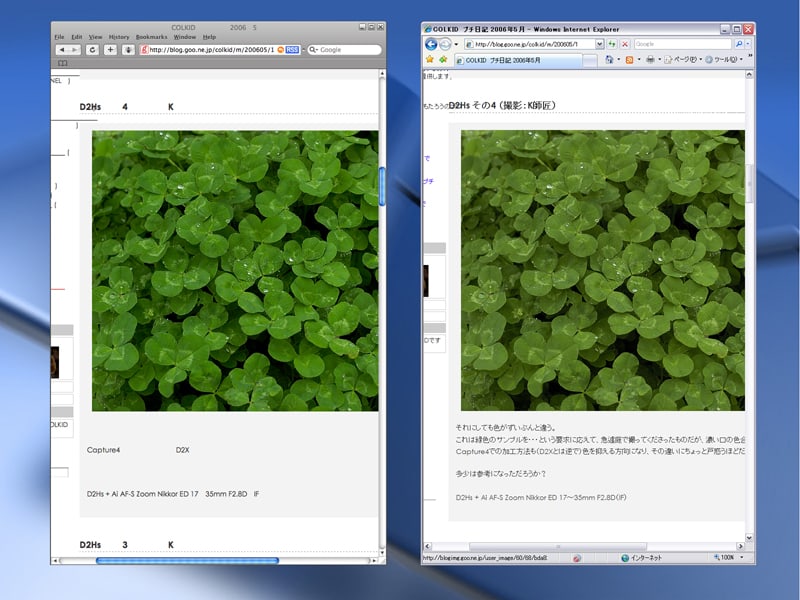Open the Bookmarks menu in Safari
The height and width of the screenshot is (600, 800).
point(152,37)
